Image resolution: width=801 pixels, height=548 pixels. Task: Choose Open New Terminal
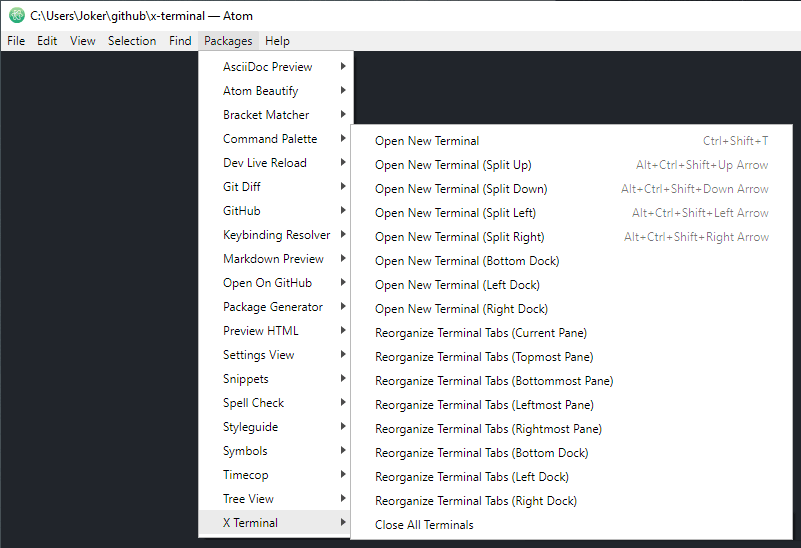(x=572, y=140)
